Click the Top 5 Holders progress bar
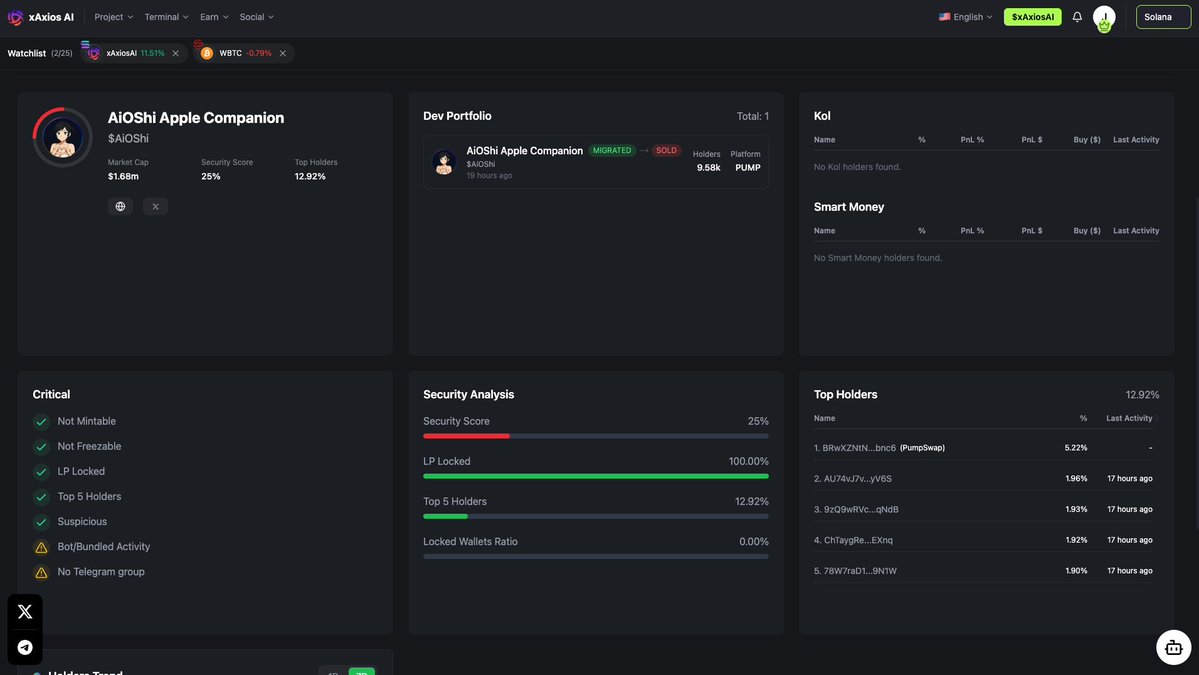1199x675 pixels. point(596,516)
